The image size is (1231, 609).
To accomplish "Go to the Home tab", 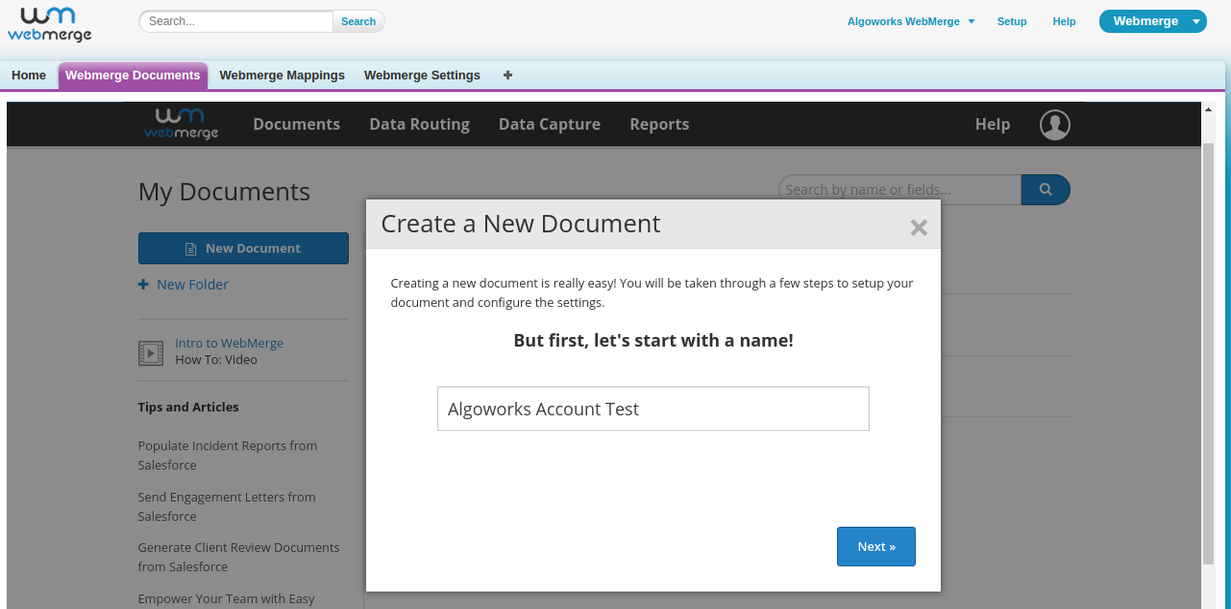I will (x=29, y=75).
